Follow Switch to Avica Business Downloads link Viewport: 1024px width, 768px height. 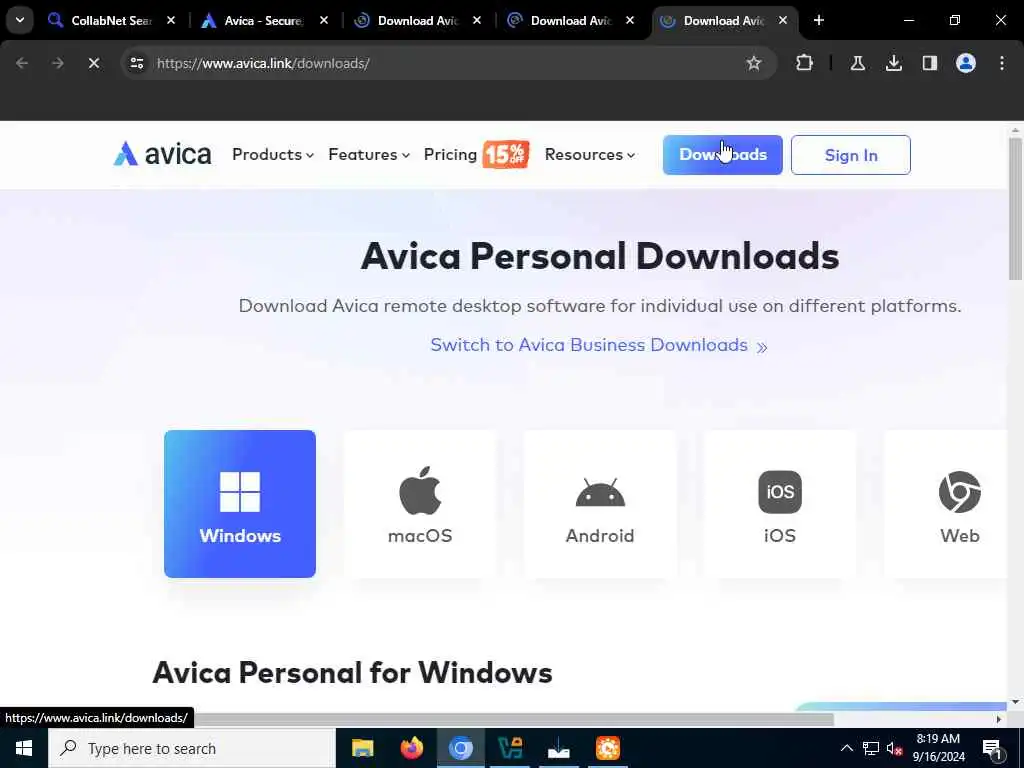598,345
